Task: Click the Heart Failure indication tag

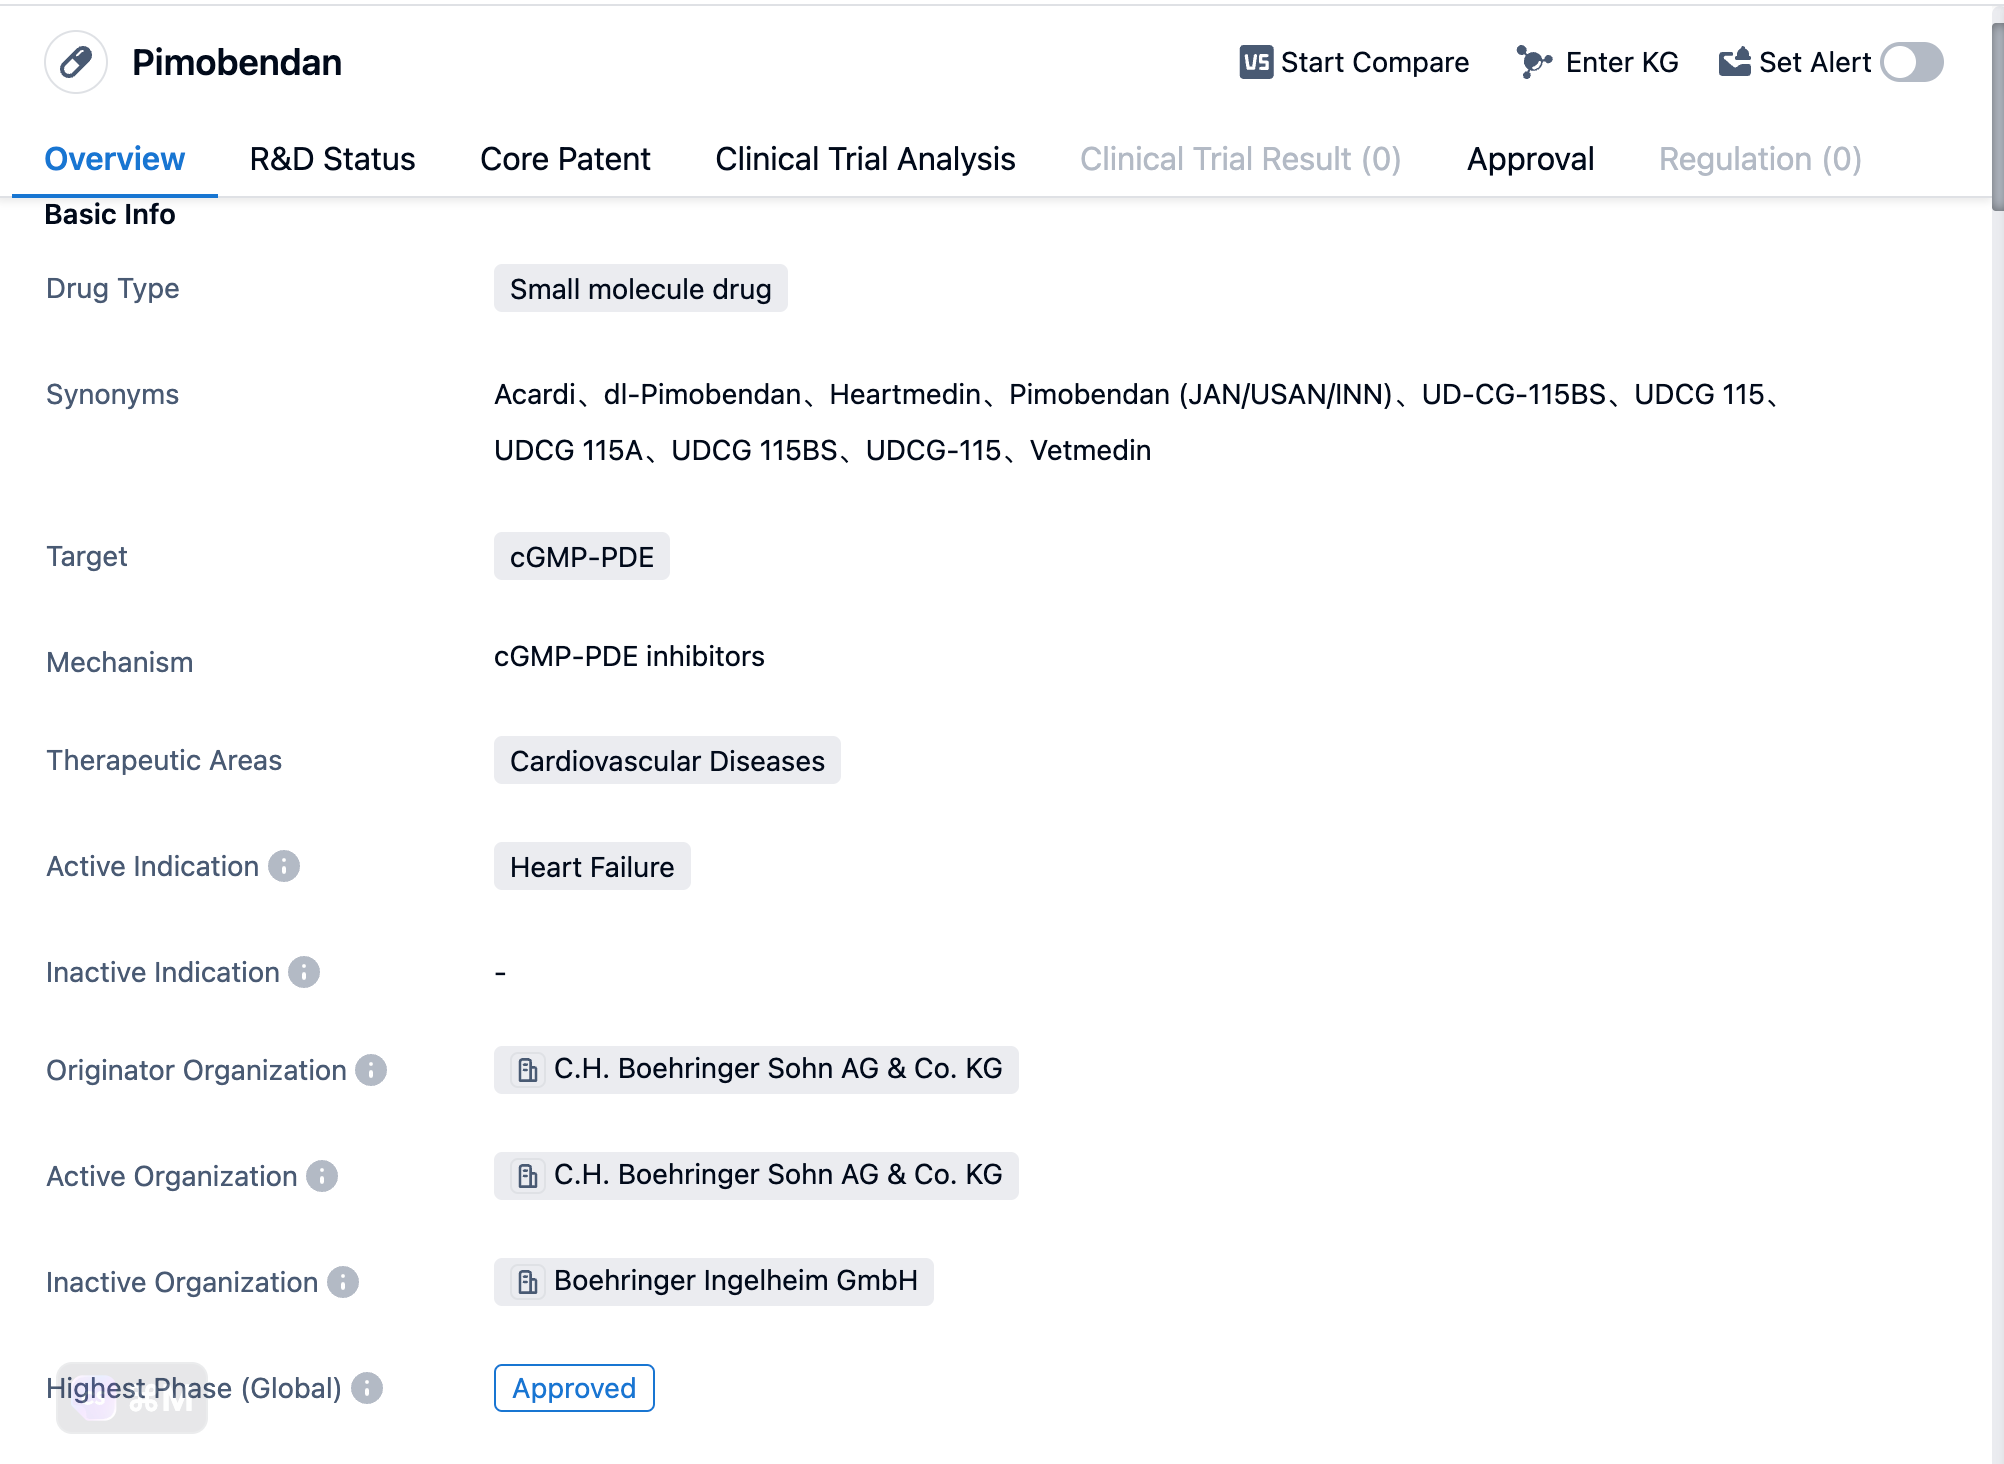Action: pos(593,867)
